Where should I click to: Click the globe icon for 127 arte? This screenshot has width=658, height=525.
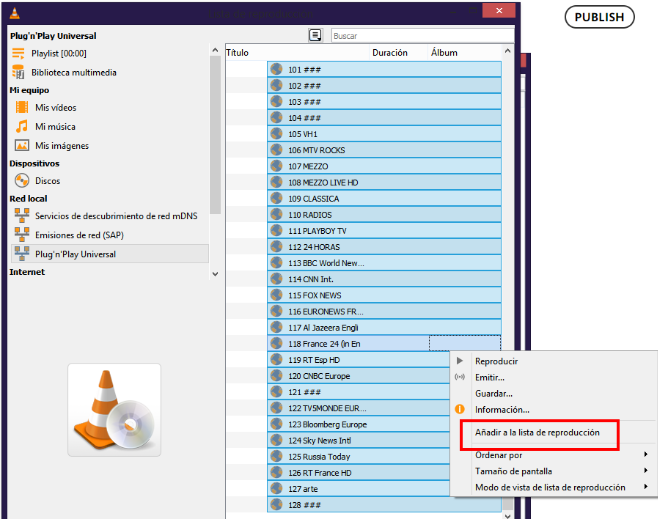point(276,488)
